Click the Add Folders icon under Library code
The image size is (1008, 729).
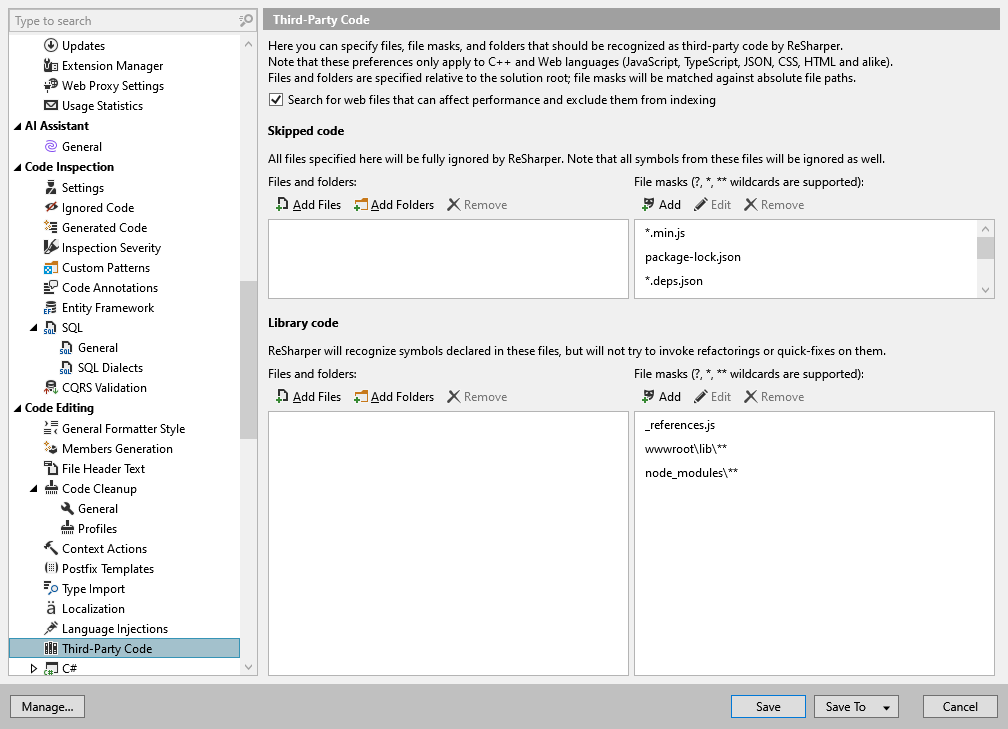coord(361,396)
